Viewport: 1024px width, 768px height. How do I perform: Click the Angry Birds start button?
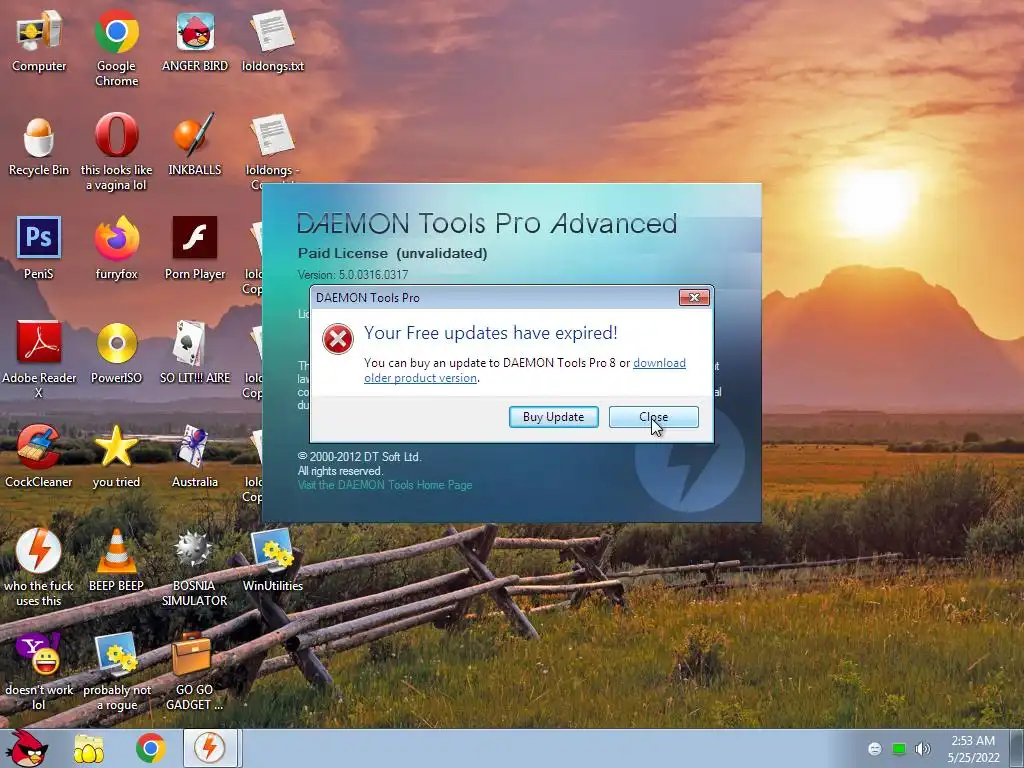tap(27, 748)
